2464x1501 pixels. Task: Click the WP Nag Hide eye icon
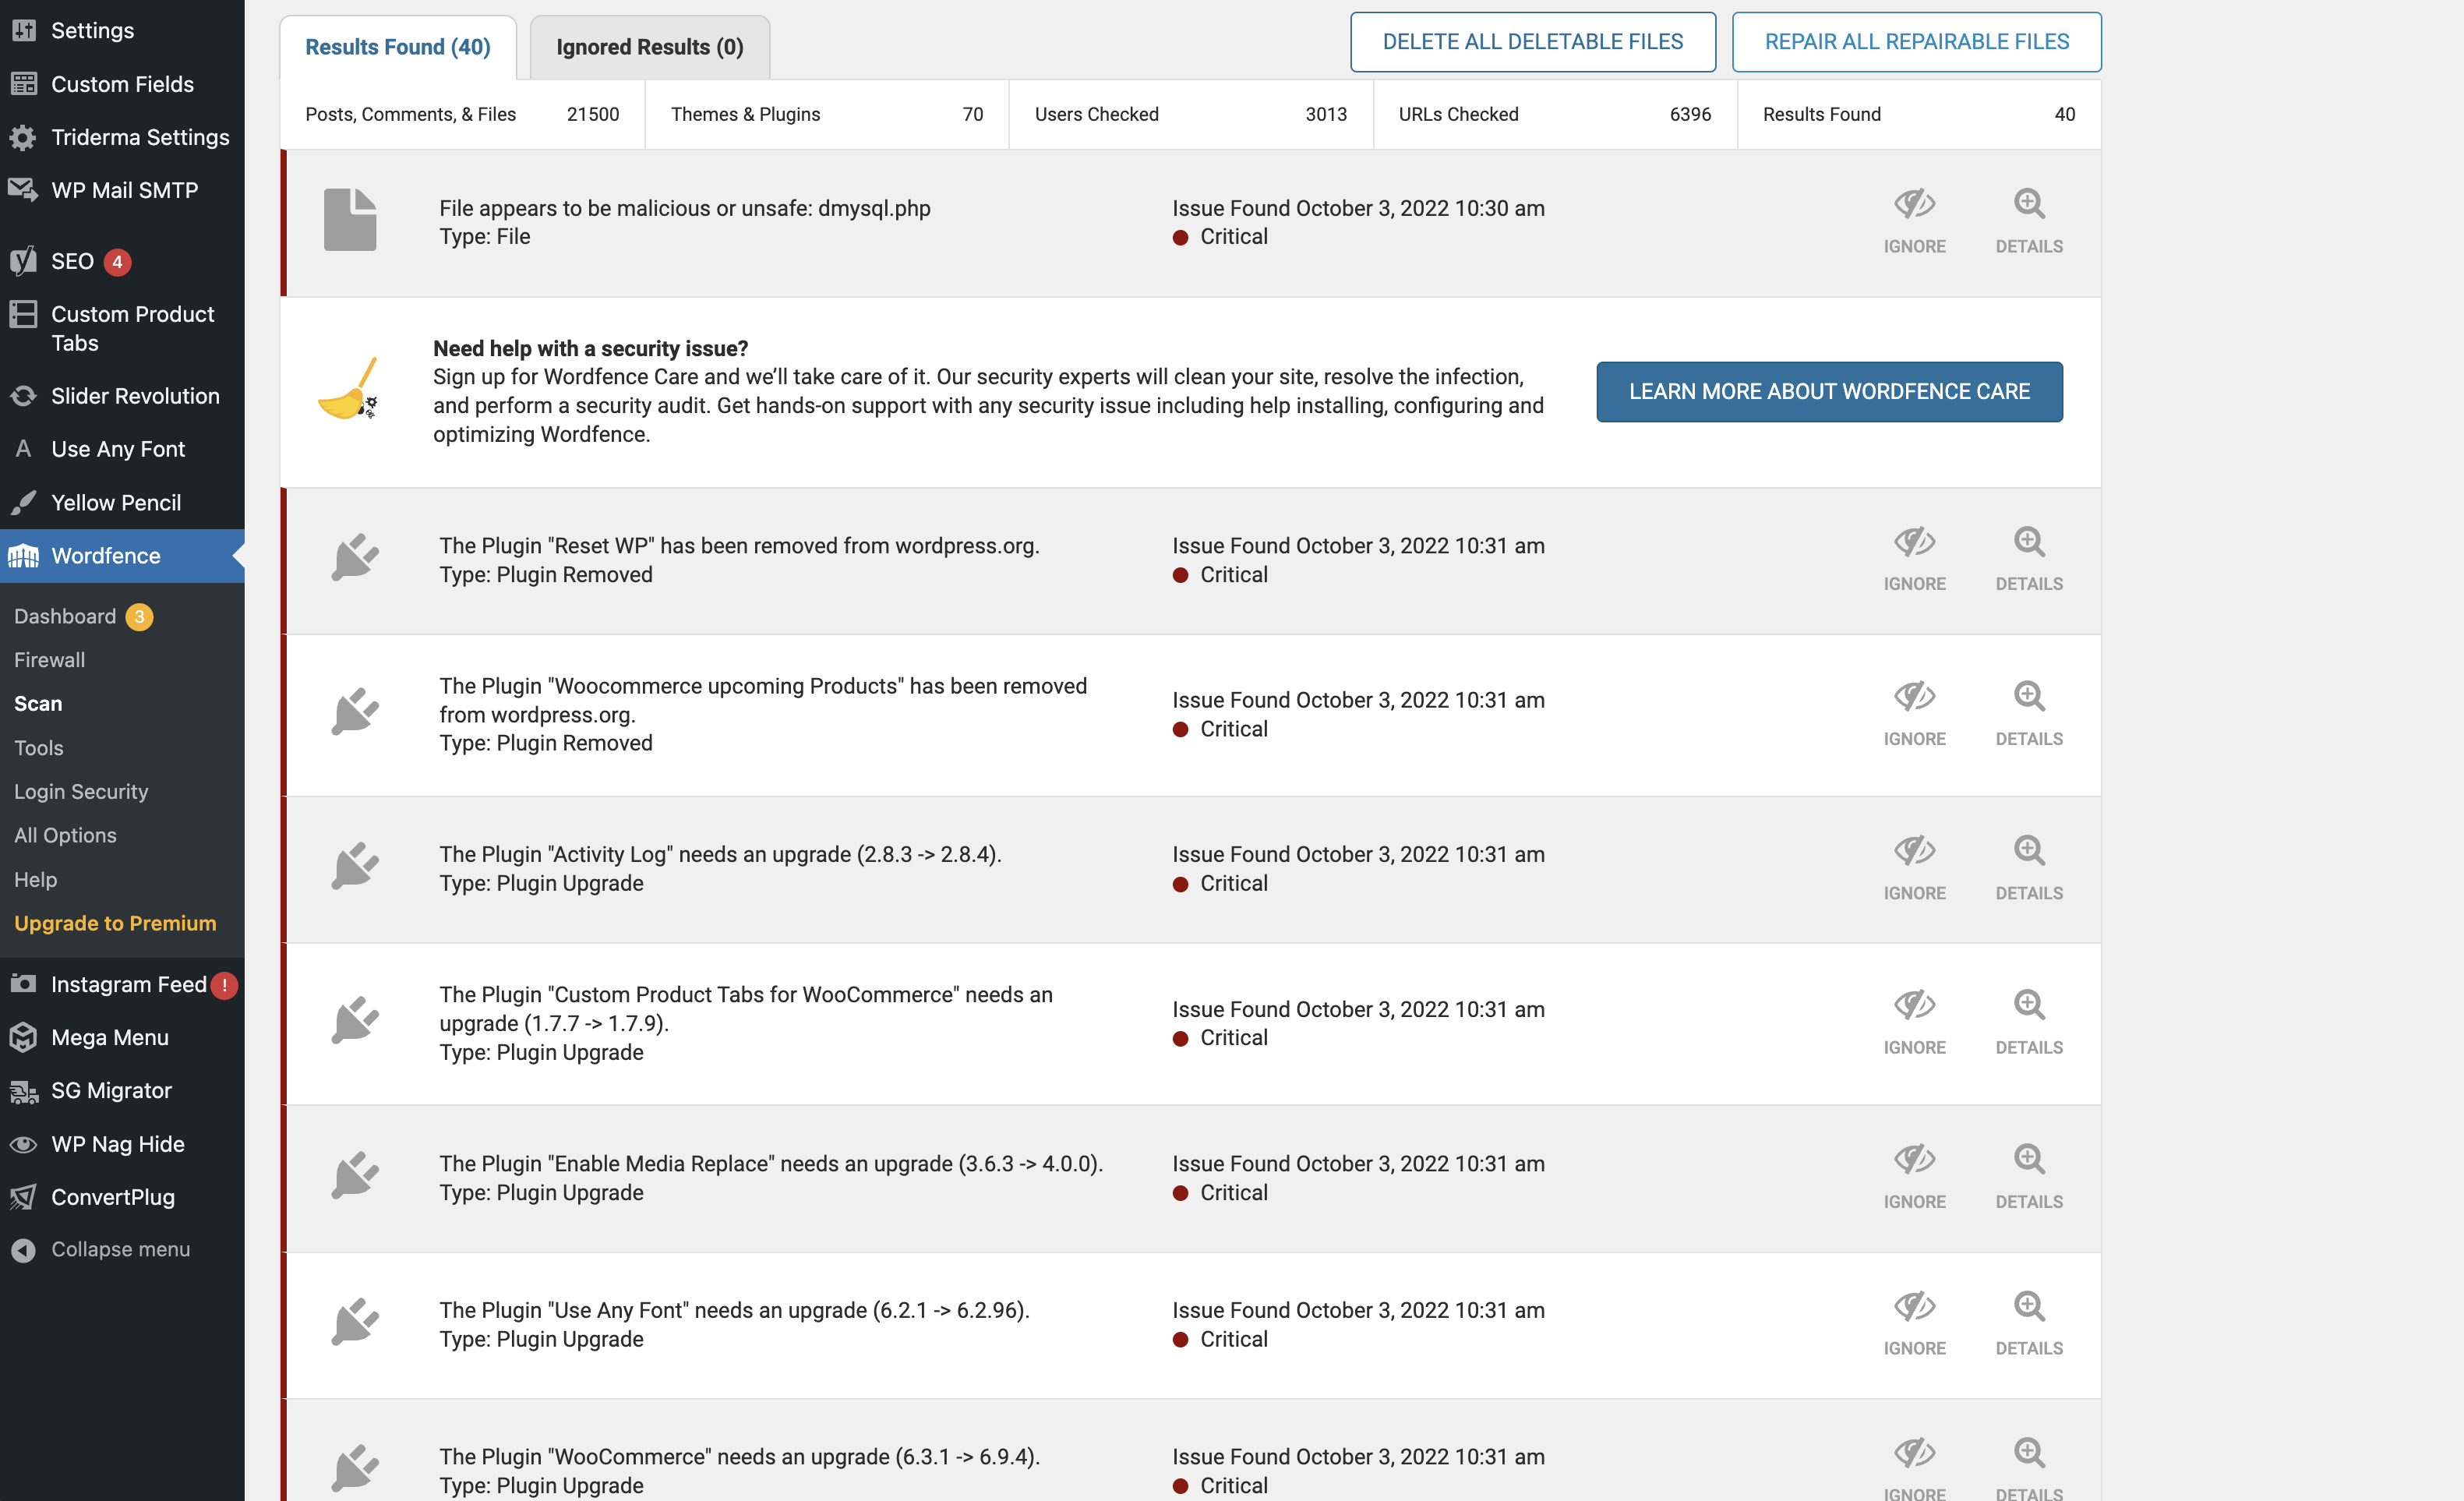point(23,1144)
